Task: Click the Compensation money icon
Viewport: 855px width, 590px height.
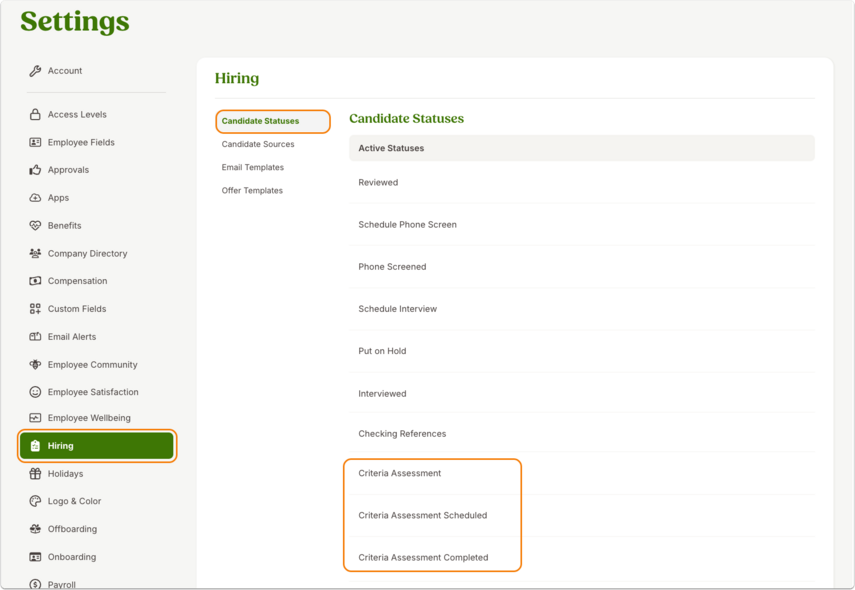Action: coord(35,281)
